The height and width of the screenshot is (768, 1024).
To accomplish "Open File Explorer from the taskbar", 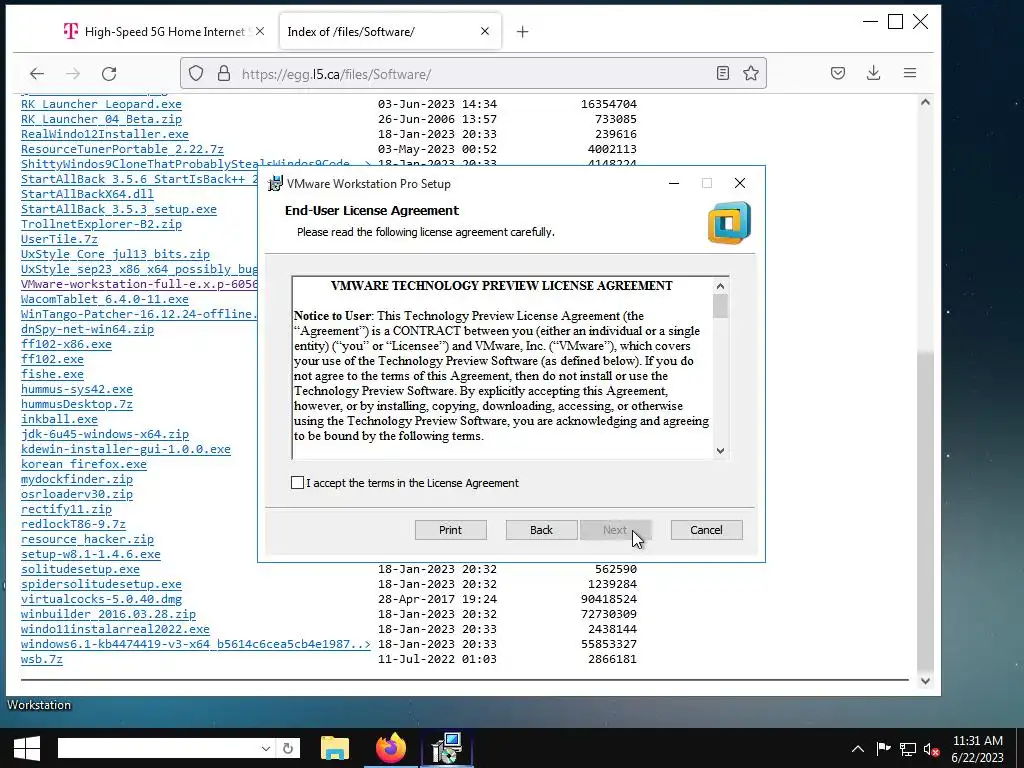I will [335, 748].
